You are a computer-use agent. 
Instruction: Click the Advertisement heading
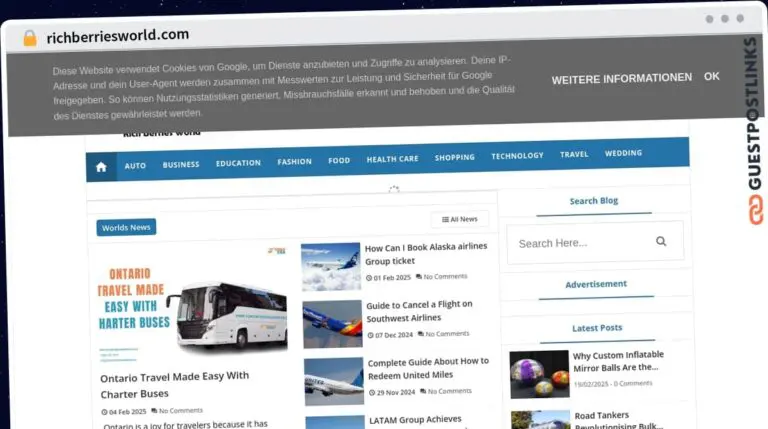click(596, 284)
